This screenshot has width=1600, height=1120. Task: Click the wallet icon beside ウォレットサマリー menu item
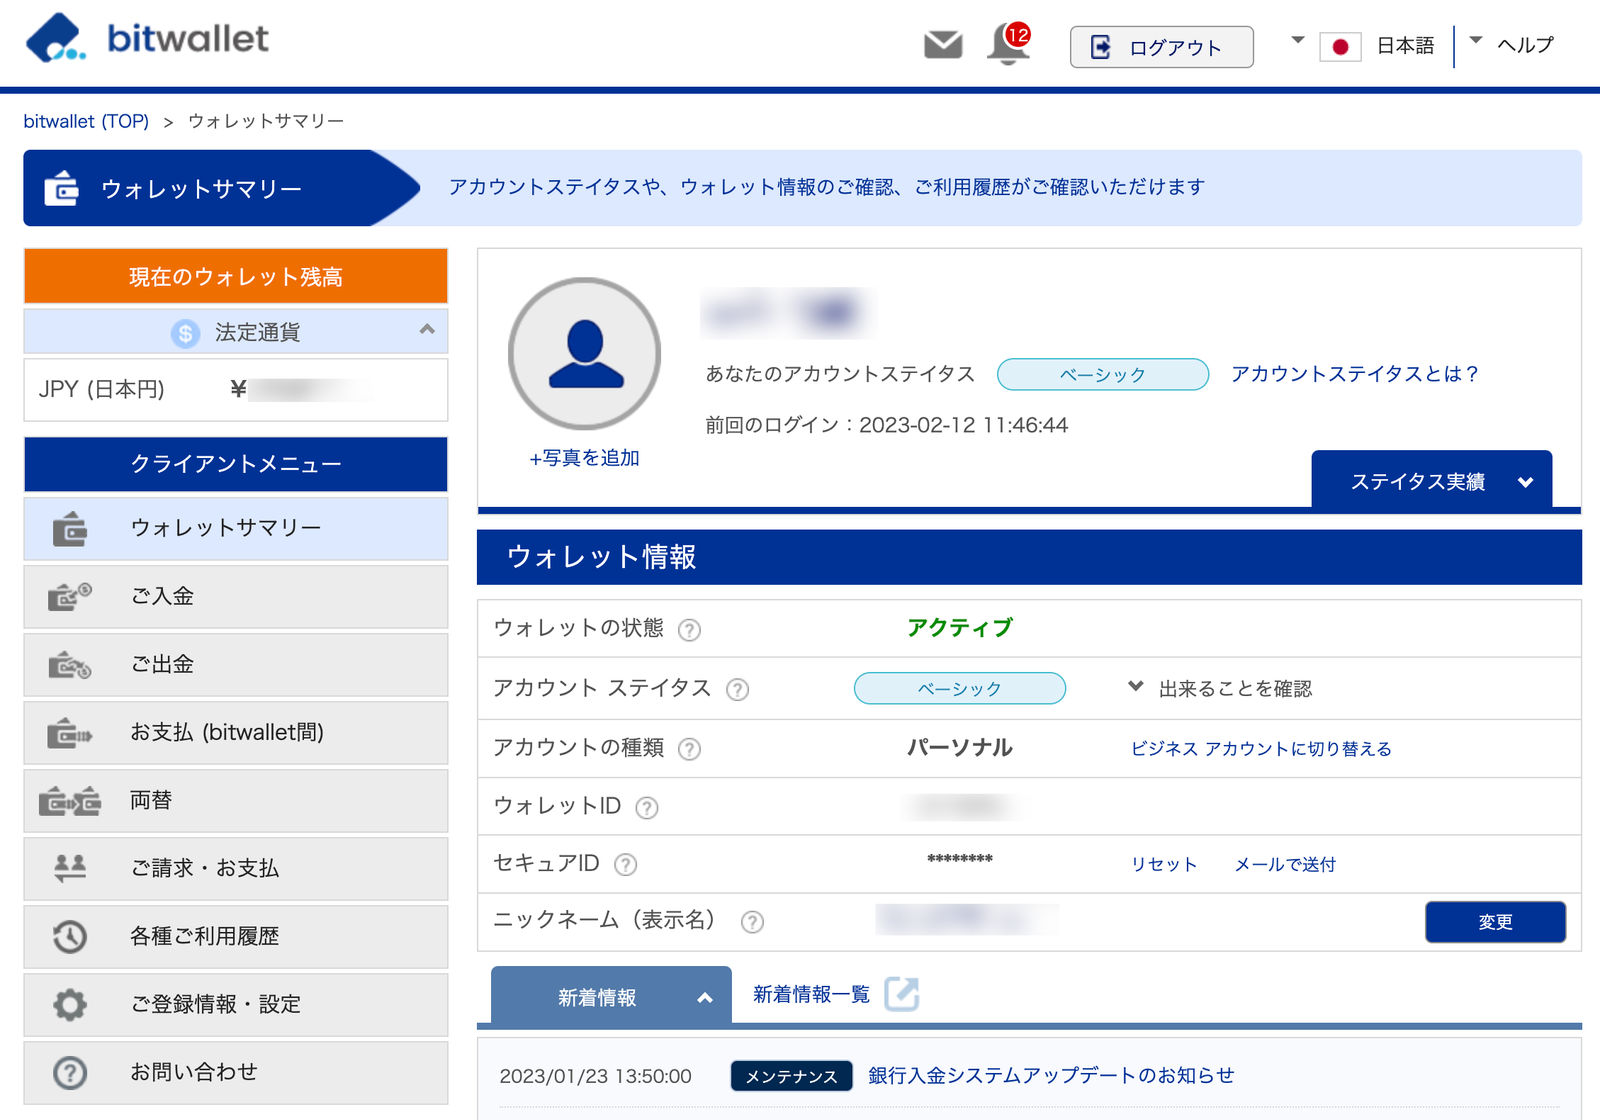click(70, 529)
